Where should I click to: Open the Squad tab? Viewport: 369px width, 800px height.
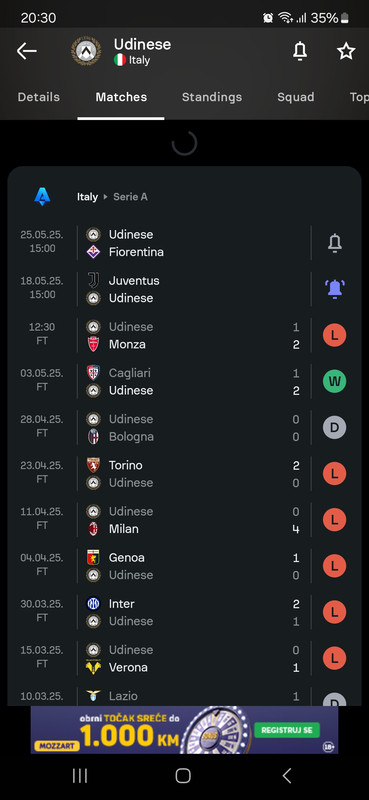point(296,97)
